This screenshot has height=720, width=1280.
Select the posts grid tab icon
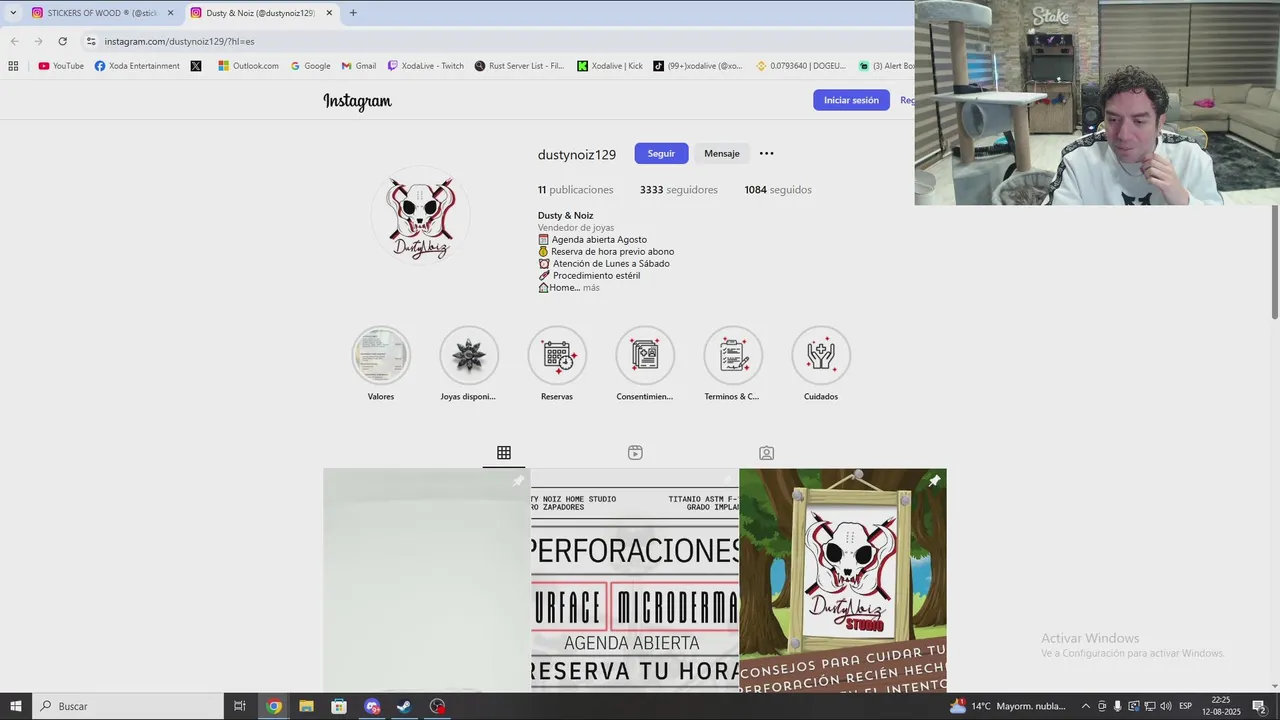(504, 453)
